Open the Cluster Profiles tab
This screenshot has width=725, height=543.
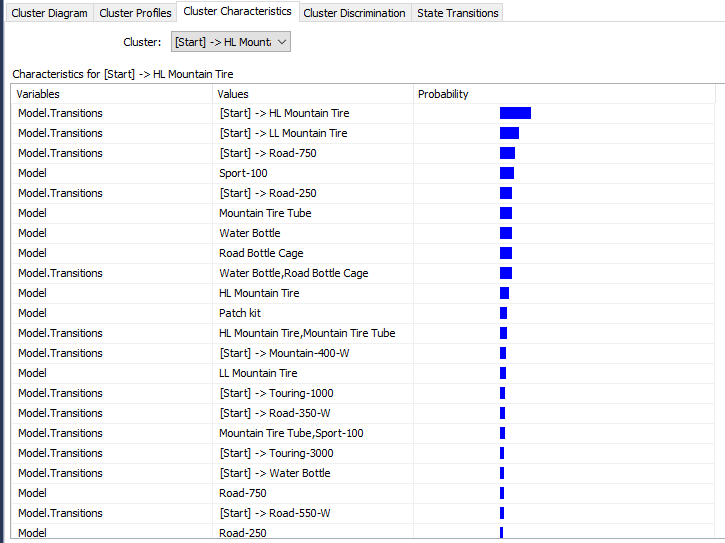(135, 13)
